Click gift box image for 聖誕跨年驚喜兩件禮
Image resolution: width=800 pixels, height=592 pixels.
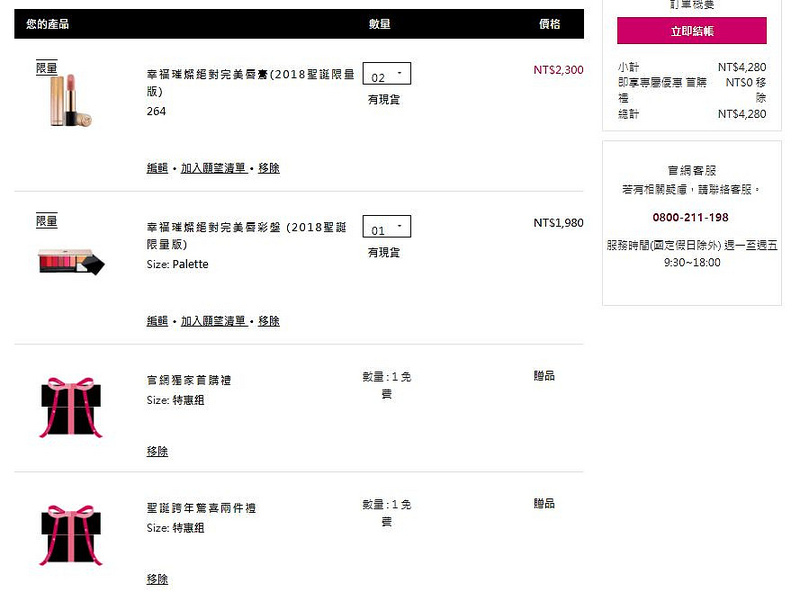pos(71,535)
